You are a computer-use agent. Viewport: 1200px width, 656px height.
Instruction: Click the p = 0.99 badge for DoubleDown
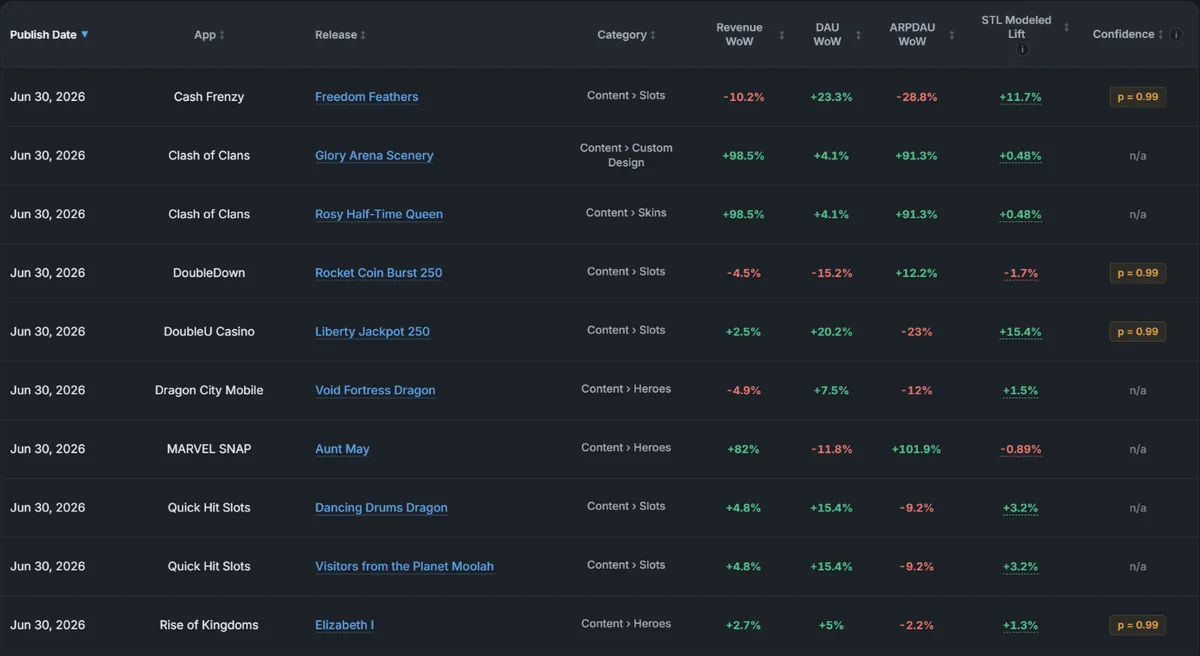(x=1138, y=273)
